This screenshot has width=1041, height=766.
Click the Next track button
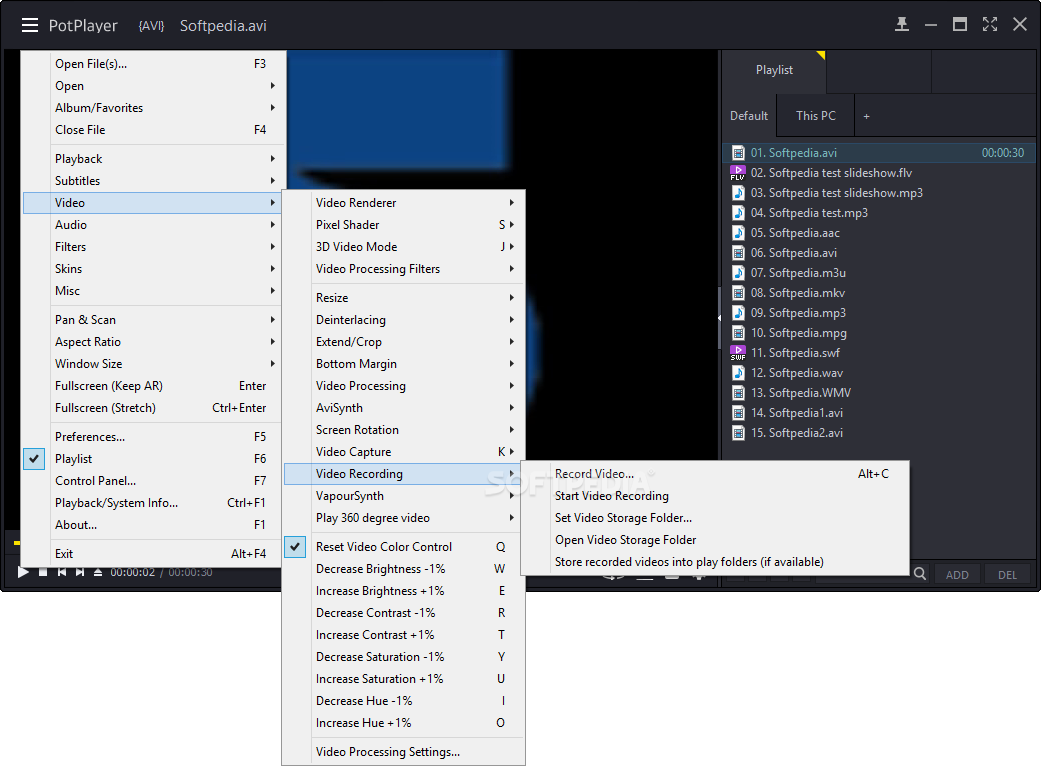pos(80,572)
